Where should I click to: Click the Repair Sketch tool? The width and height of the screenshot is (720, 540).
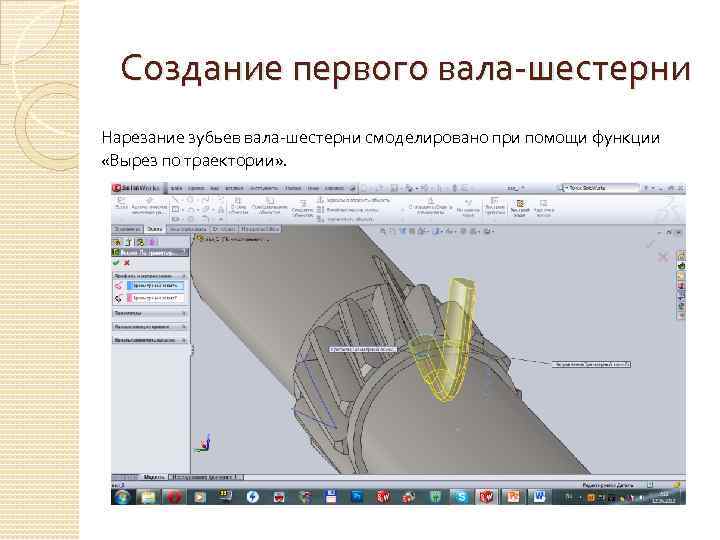(x=468, y=208)
